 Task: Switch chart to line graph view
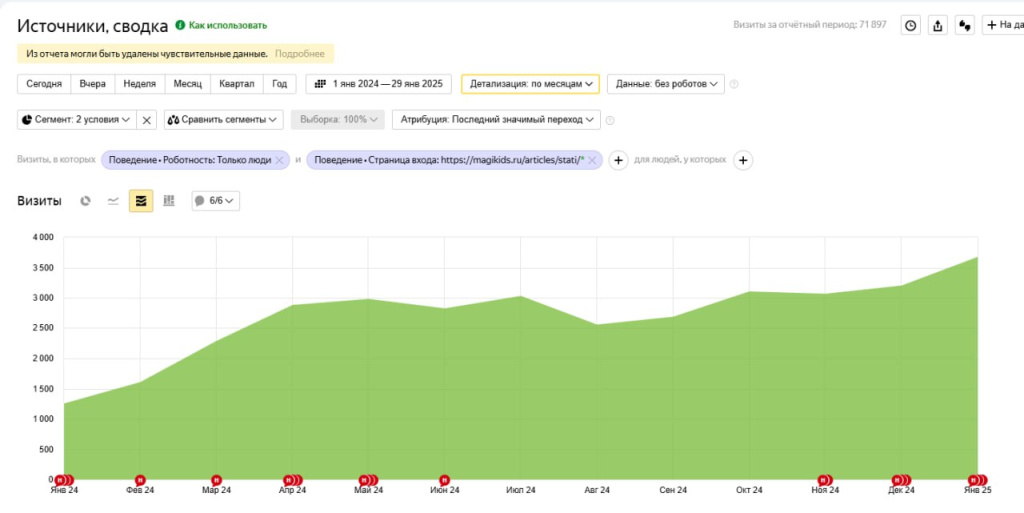coord(113,201)
